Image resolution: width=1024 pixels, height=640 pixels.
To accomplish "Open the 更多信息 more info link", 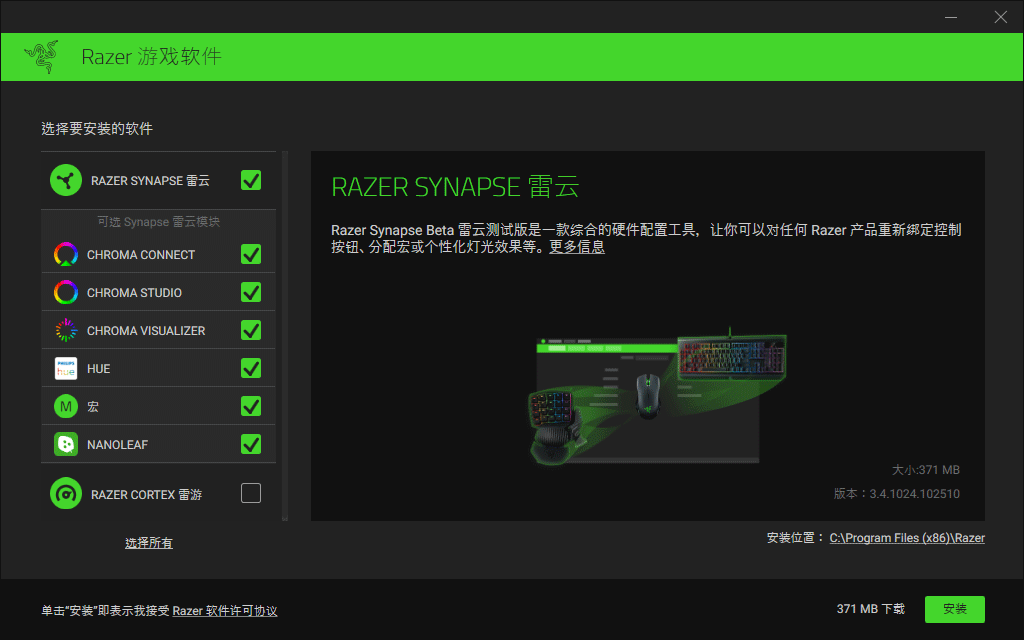I will (x=577, y=247).
